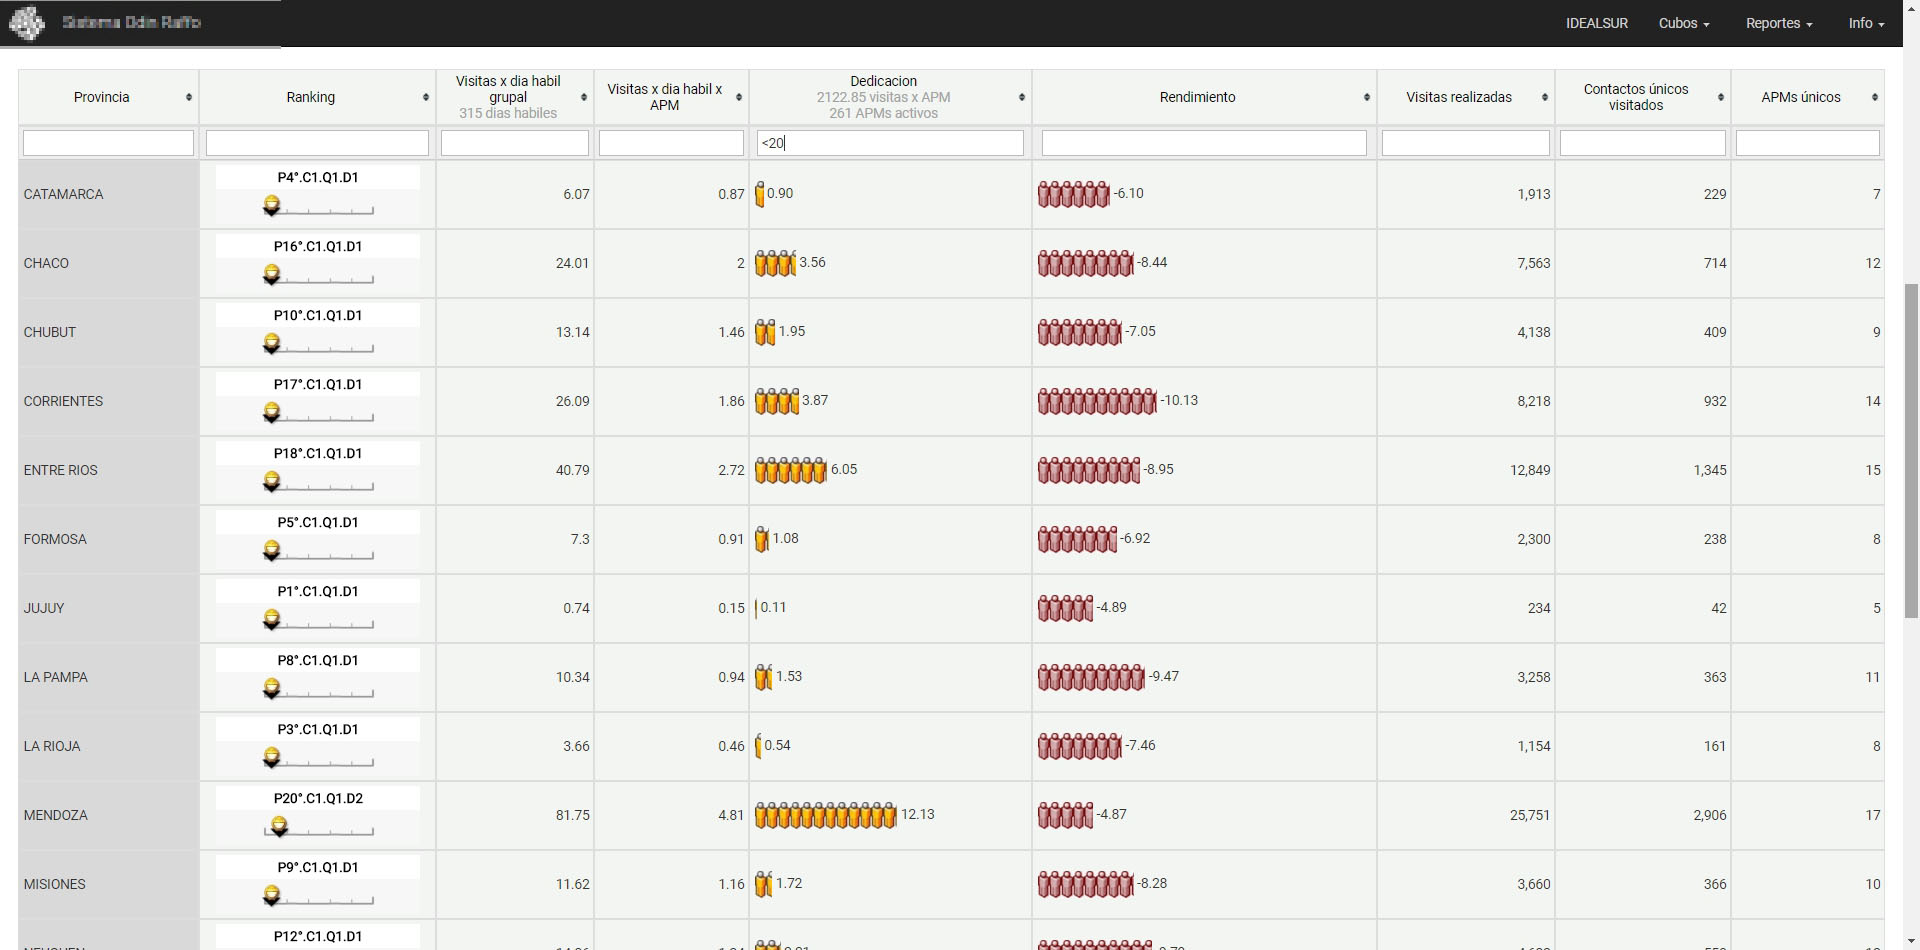Click the ranking slider marker in CHACO row
This screenshot has width=1920, height=950.
271,274
